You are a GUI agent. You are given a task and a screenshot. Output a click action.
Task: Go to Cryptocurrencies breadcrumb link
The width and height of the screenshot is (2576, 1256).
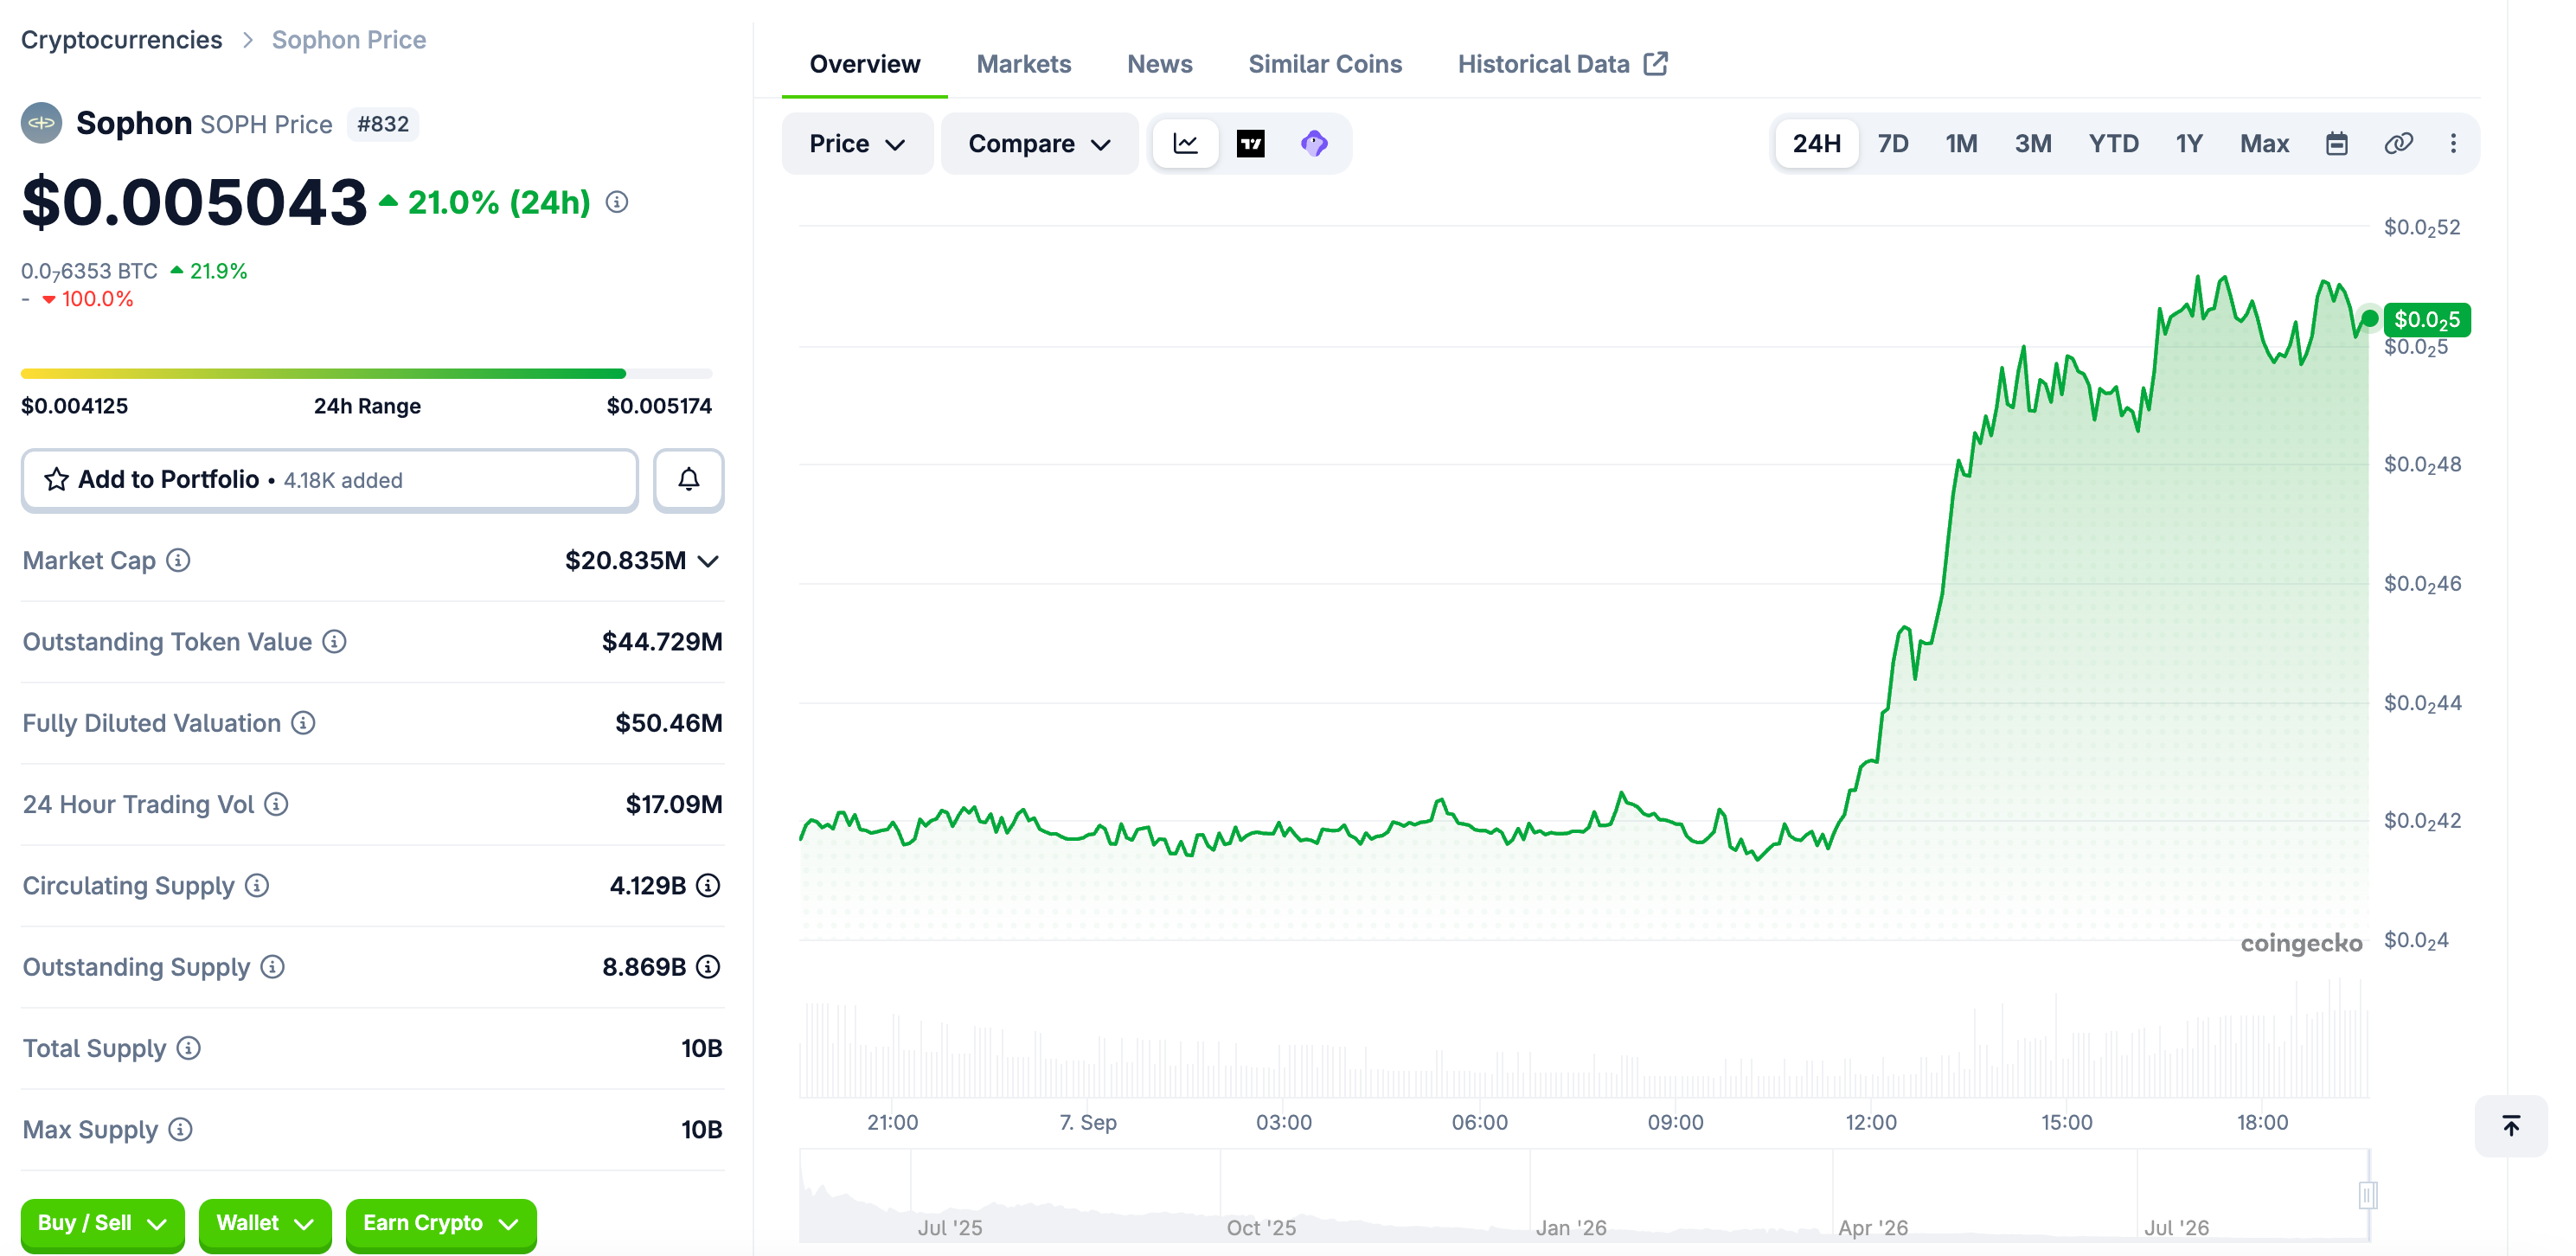(121, 40)
